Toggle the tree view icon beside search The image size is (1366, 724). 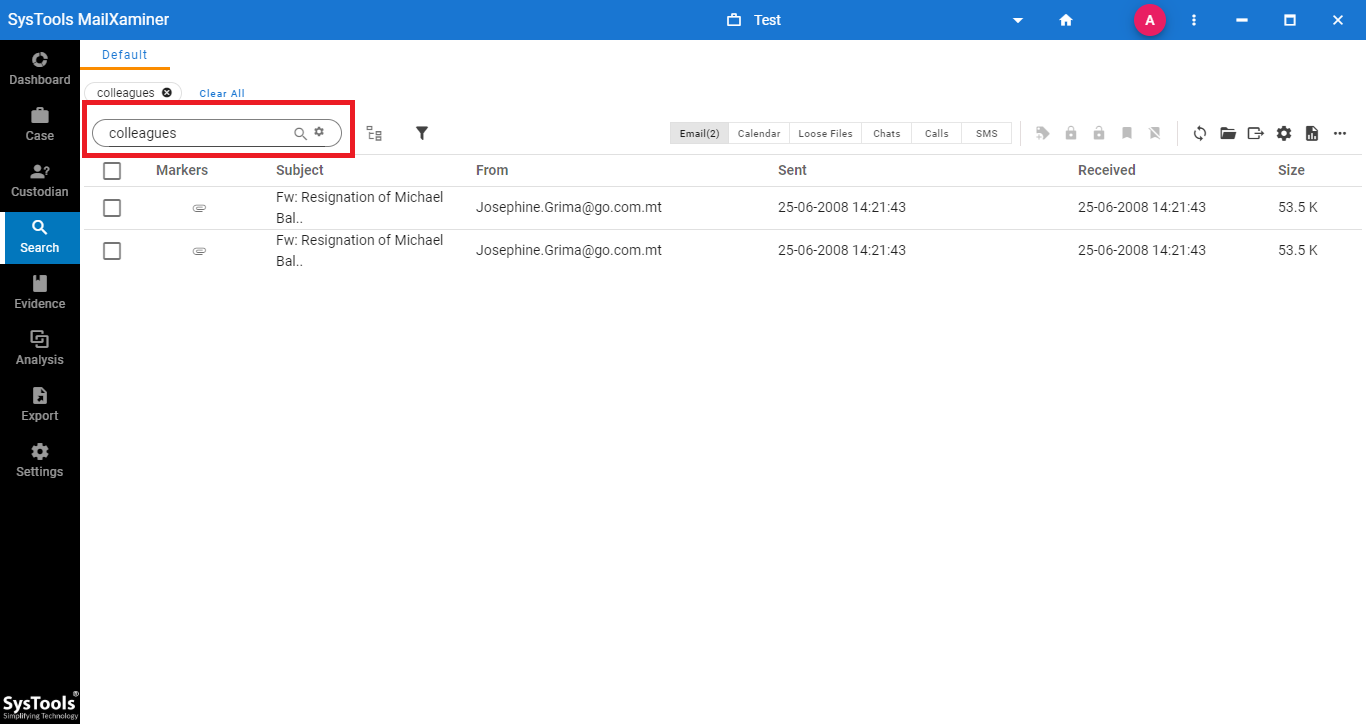tap(374, 133)
